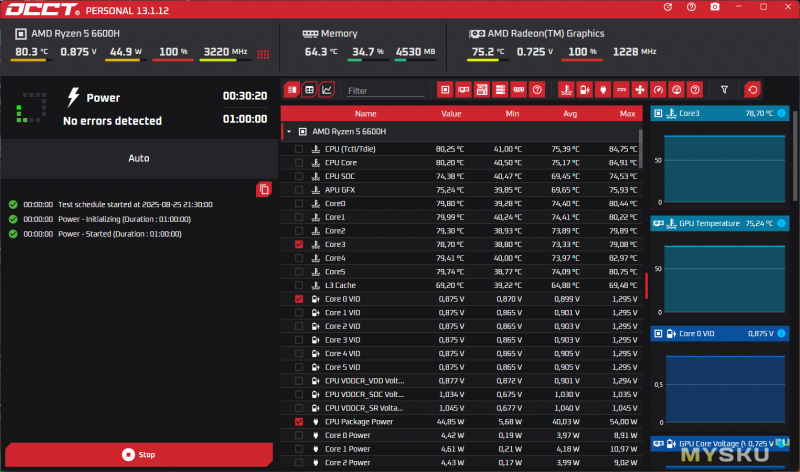
Task: Sort sensors by Value column
Action: point(451,114)
